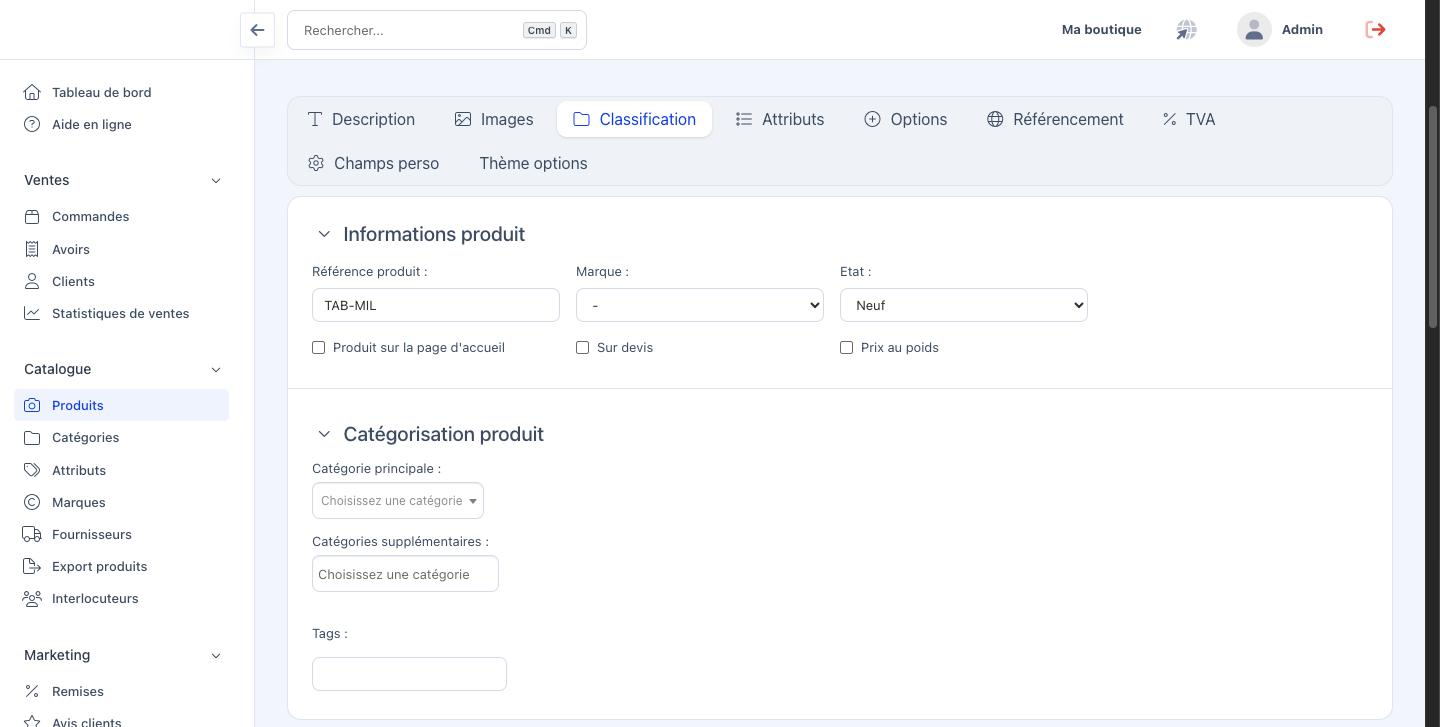Viewport: 1440px width, 727px height.
Task: Switch to the Description tab
Action: point(361,119)
